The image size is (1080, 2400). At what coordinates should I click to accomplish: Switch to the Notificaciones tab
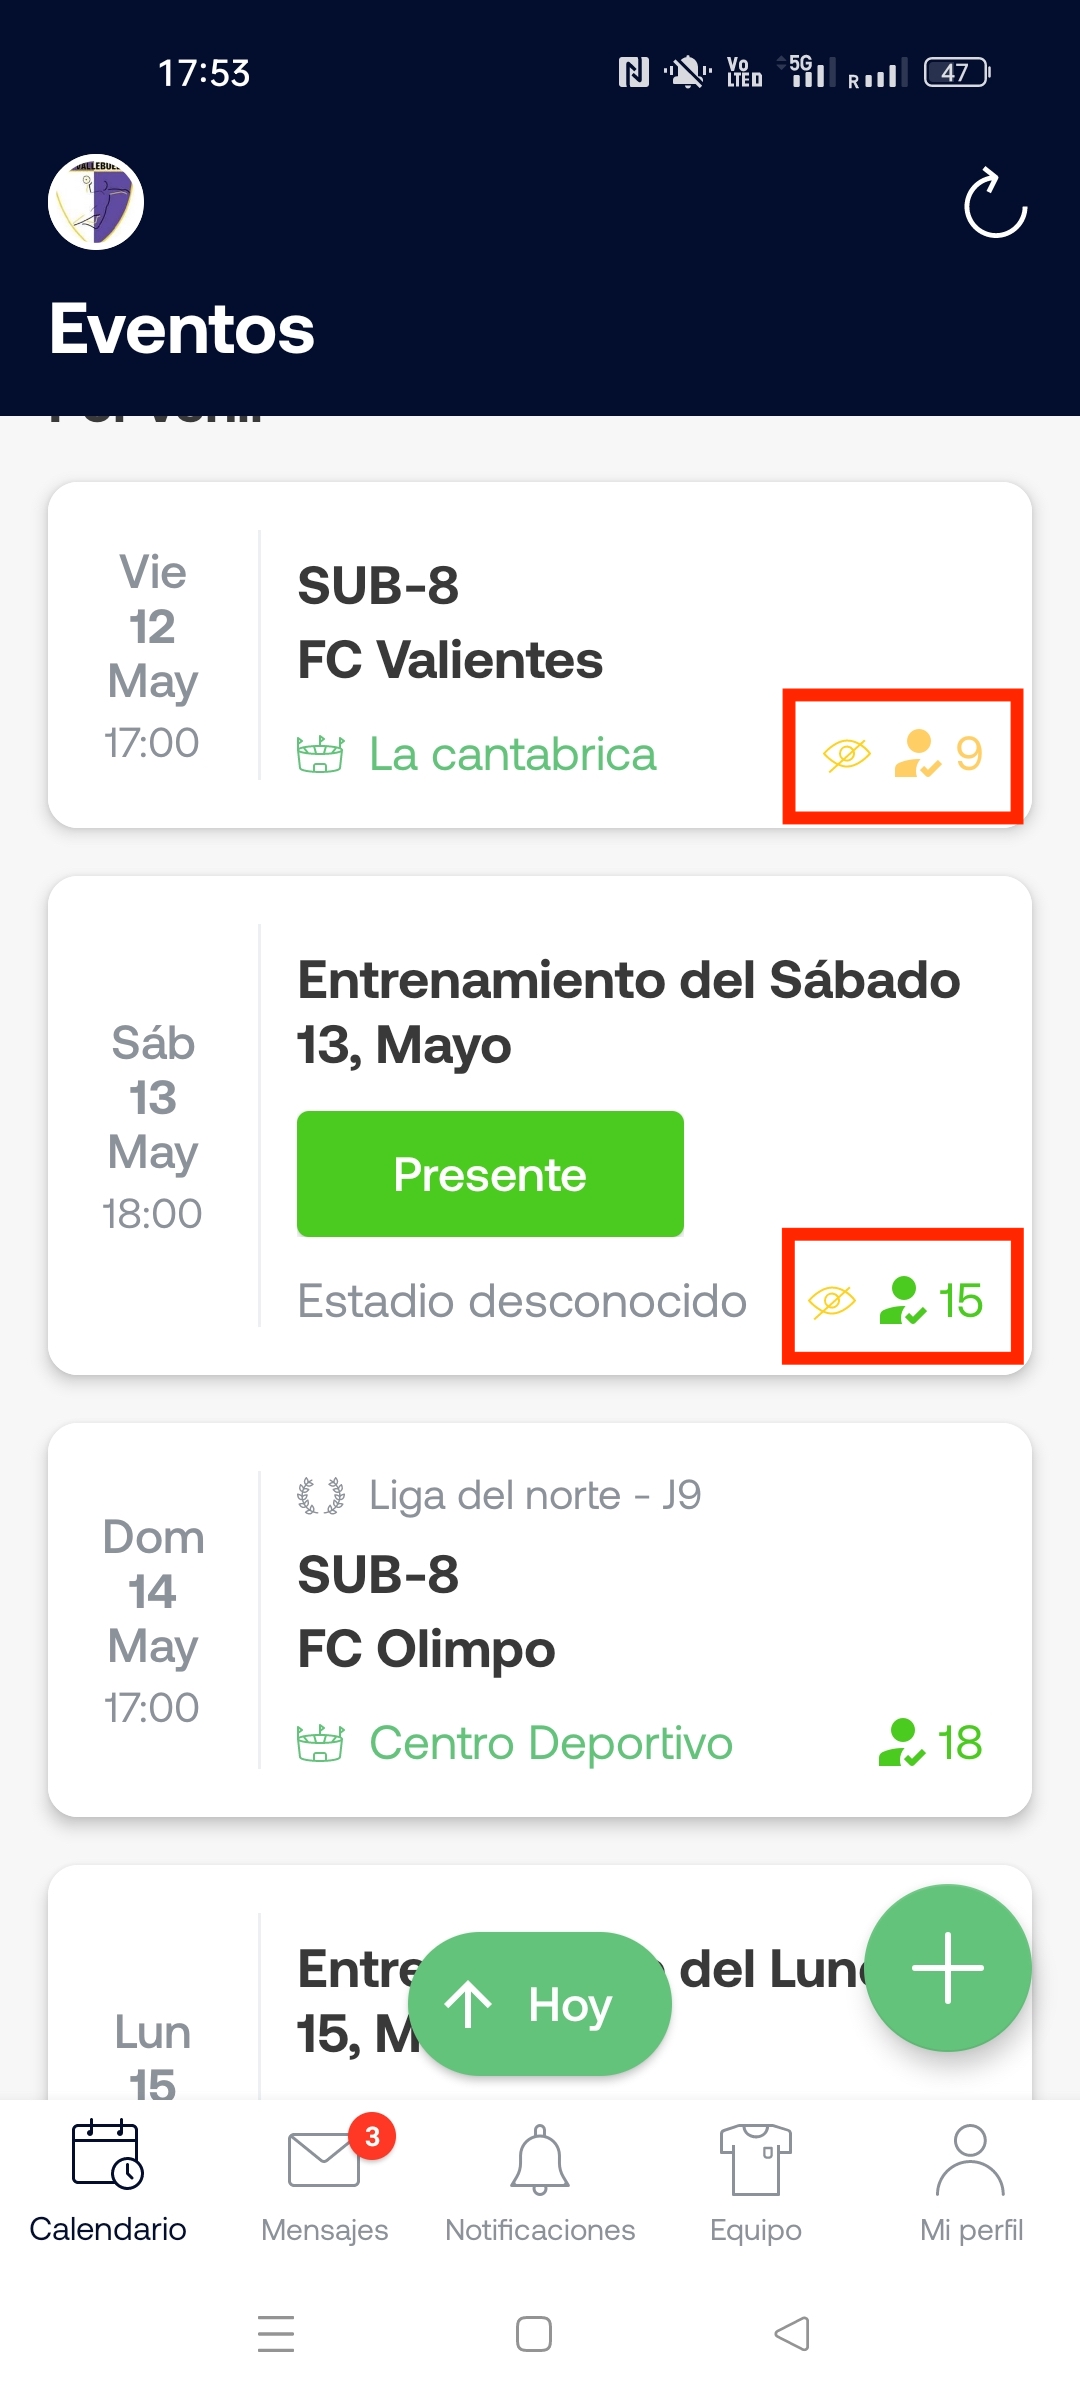coord(540,2182)
